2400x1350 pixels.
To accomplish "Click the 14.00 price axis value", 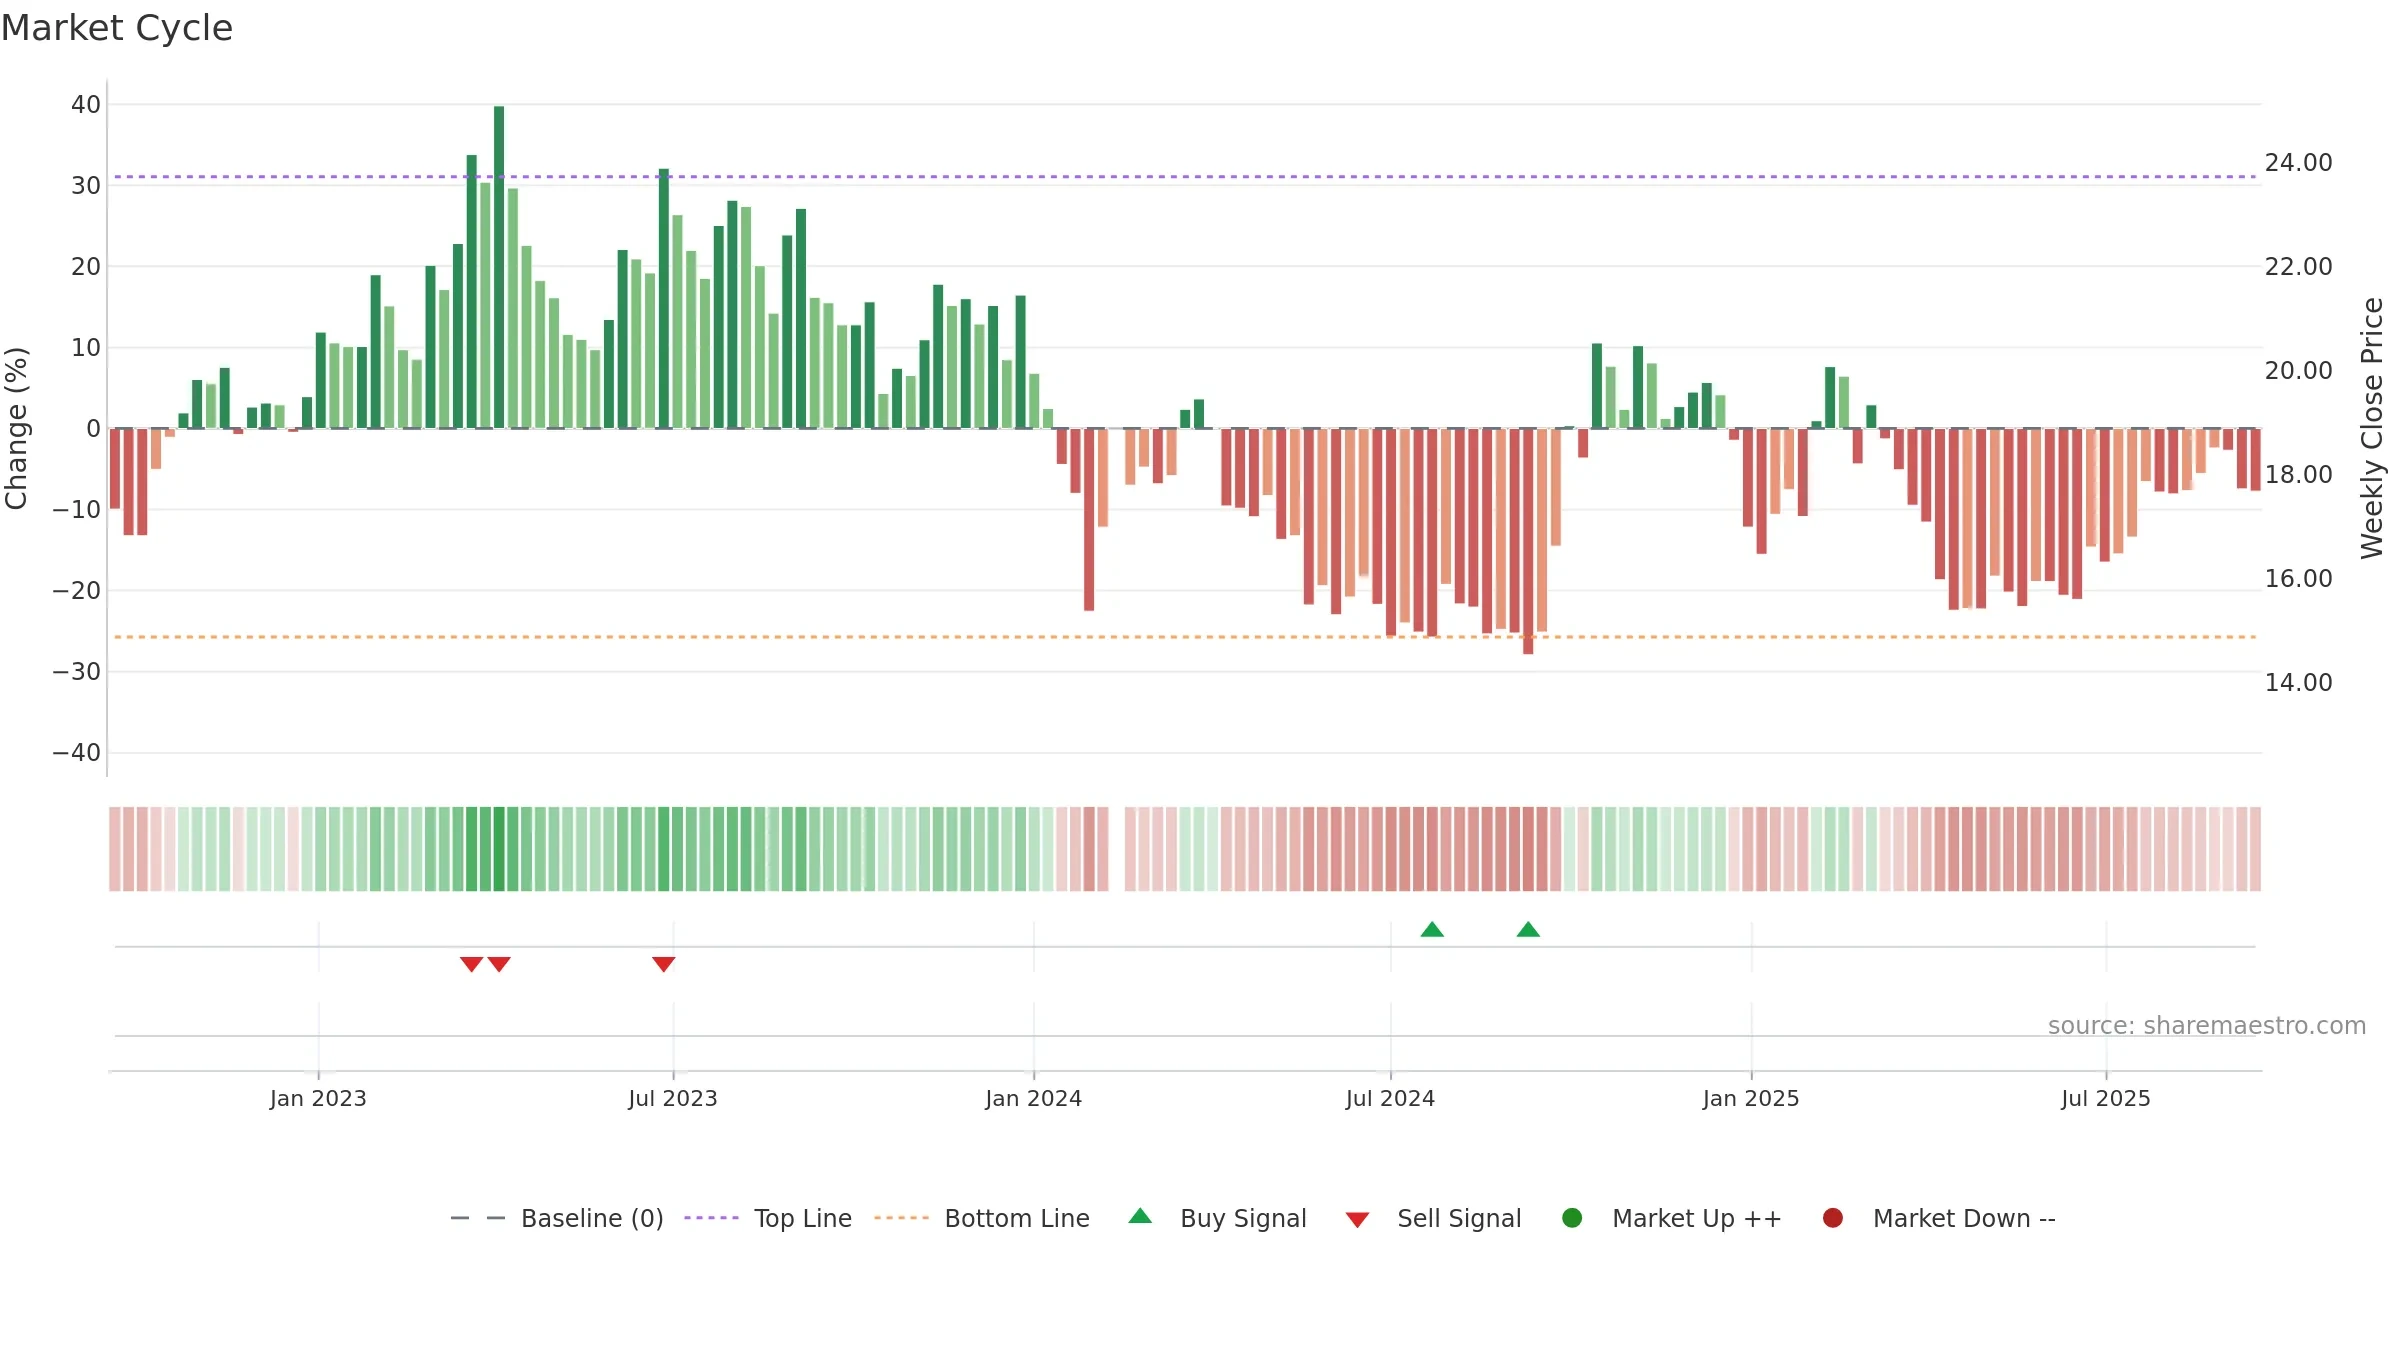I will pos(2298,683).
